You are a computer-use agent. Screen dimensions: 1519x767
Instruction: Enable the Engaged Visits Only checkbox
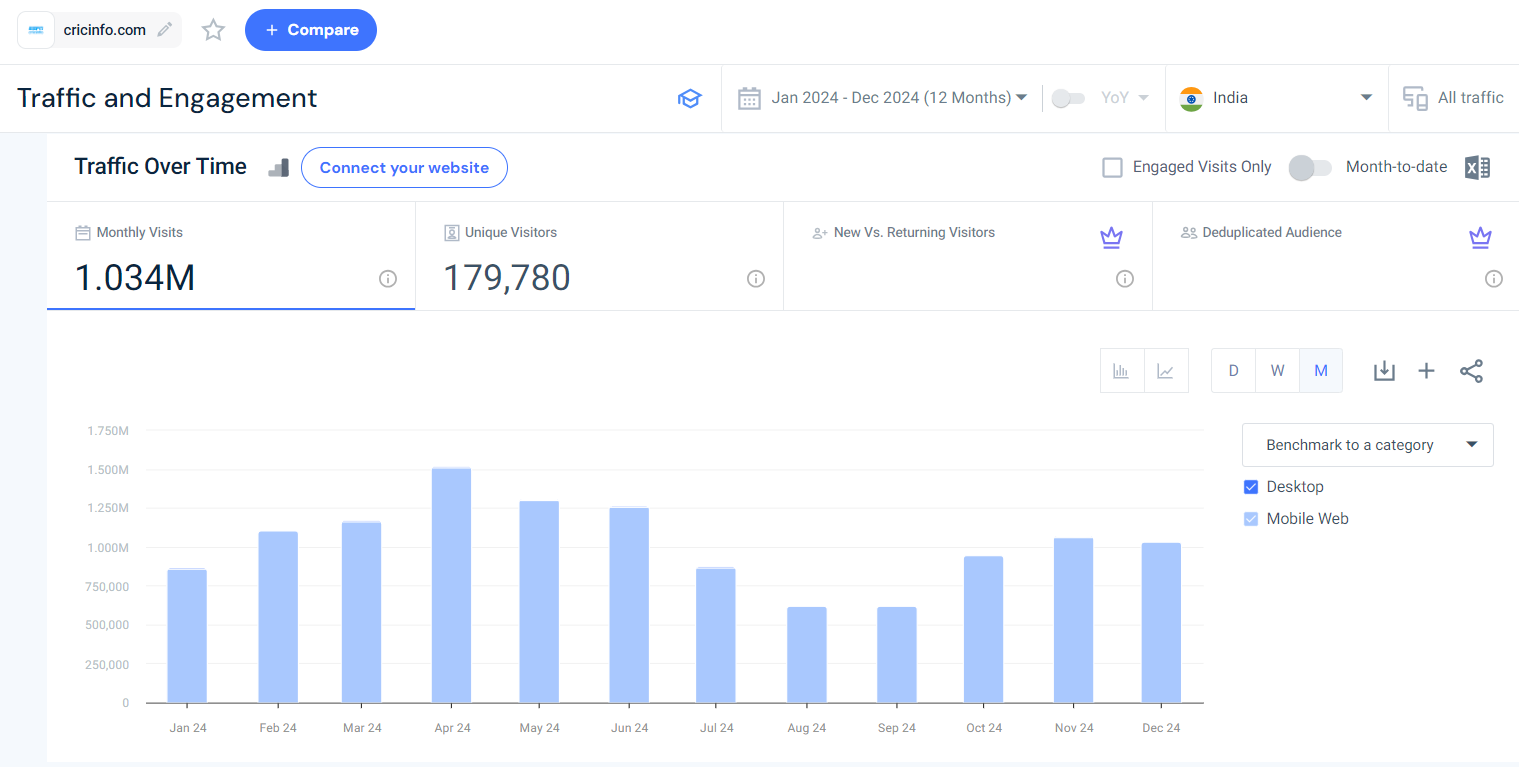click(1112, 167)
